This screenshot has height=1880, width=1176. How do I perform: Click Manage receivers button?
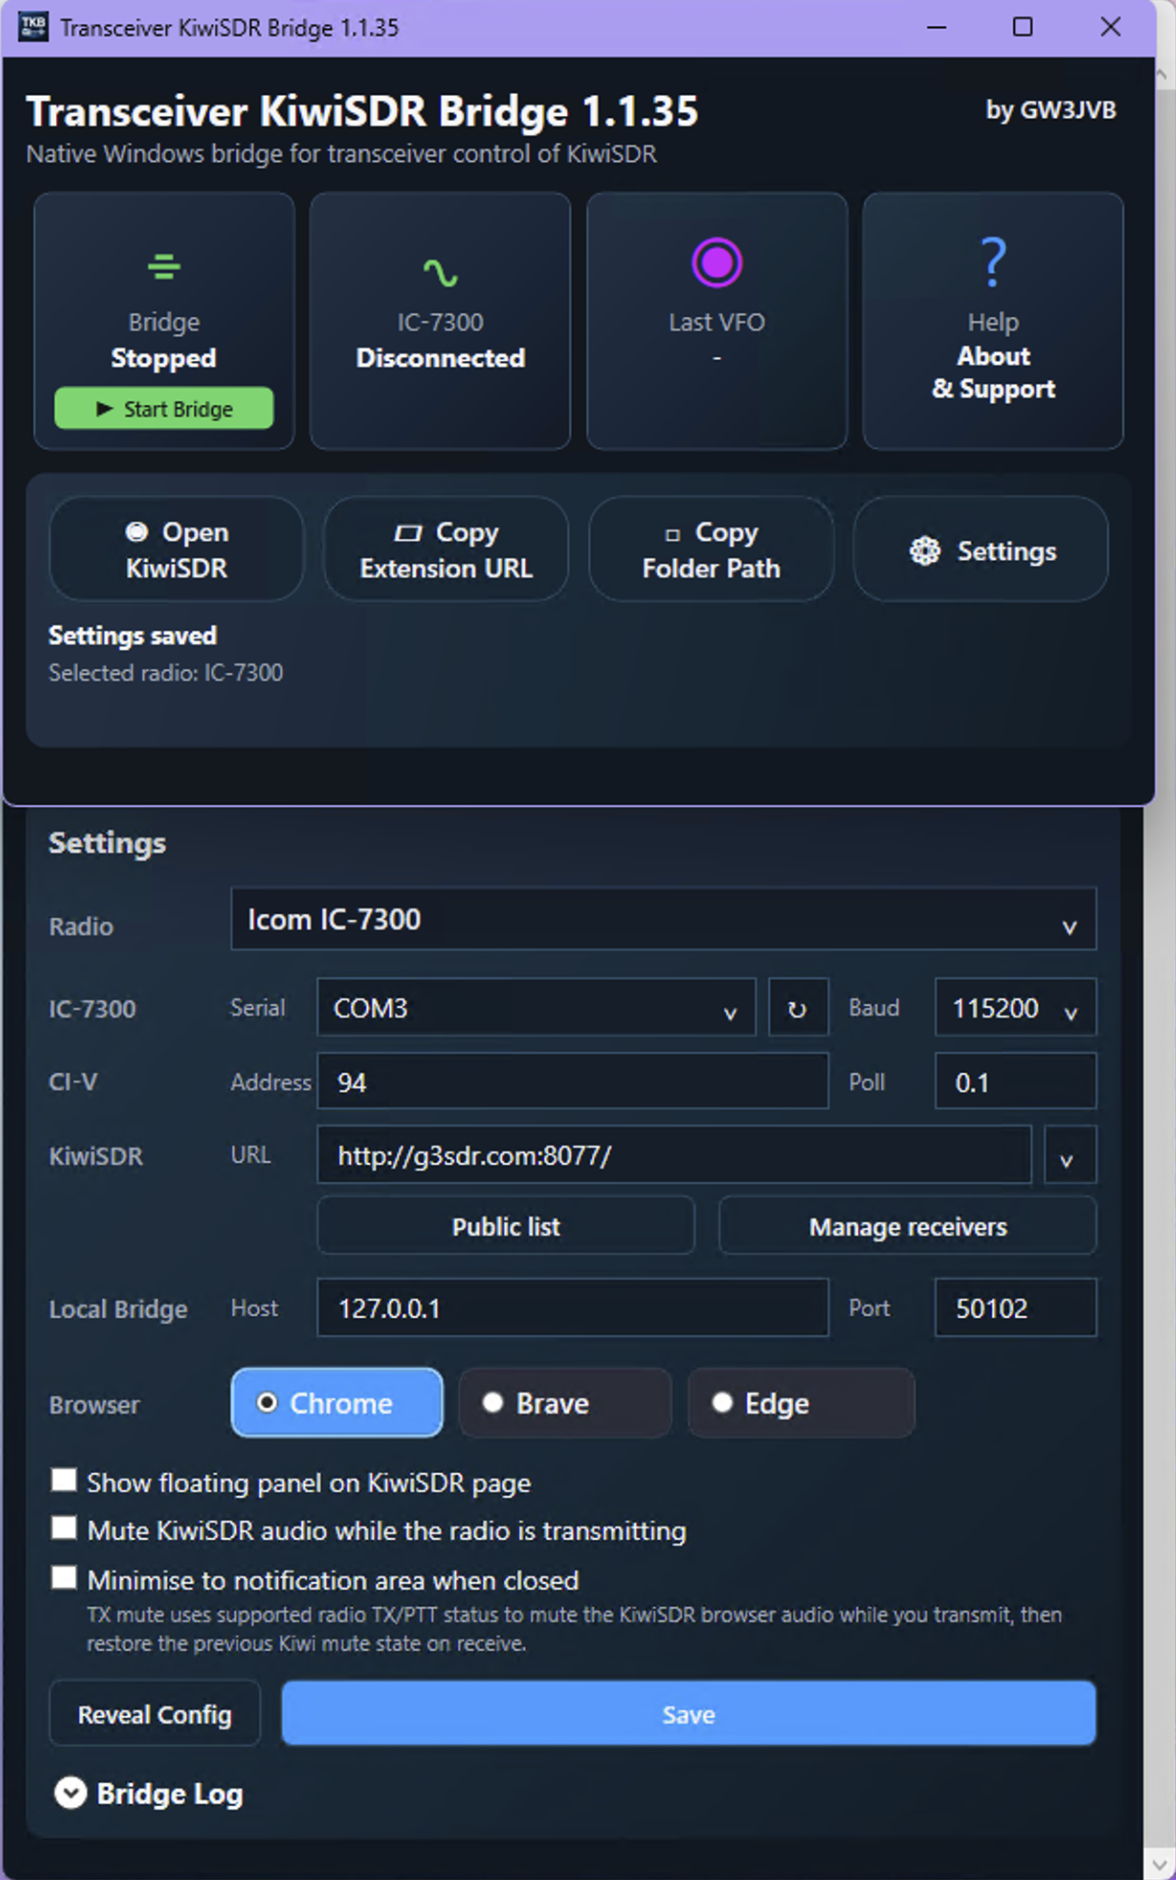(x=908, y=1227)
